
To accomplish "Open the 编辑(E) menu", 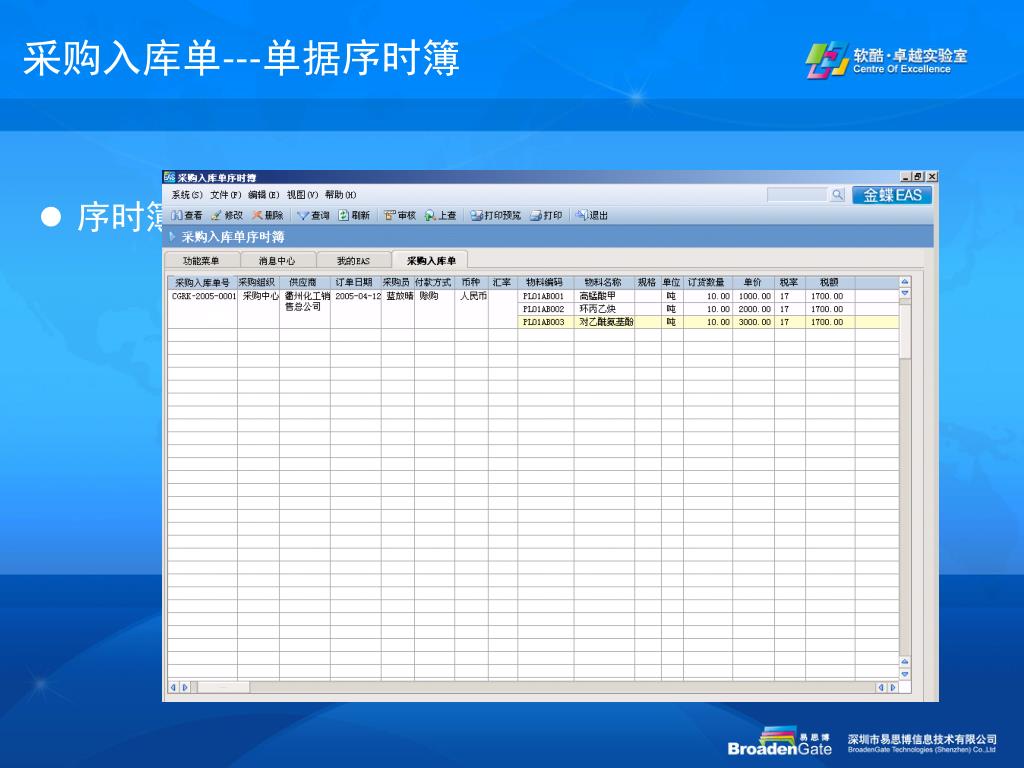I will tap(264, 195).
